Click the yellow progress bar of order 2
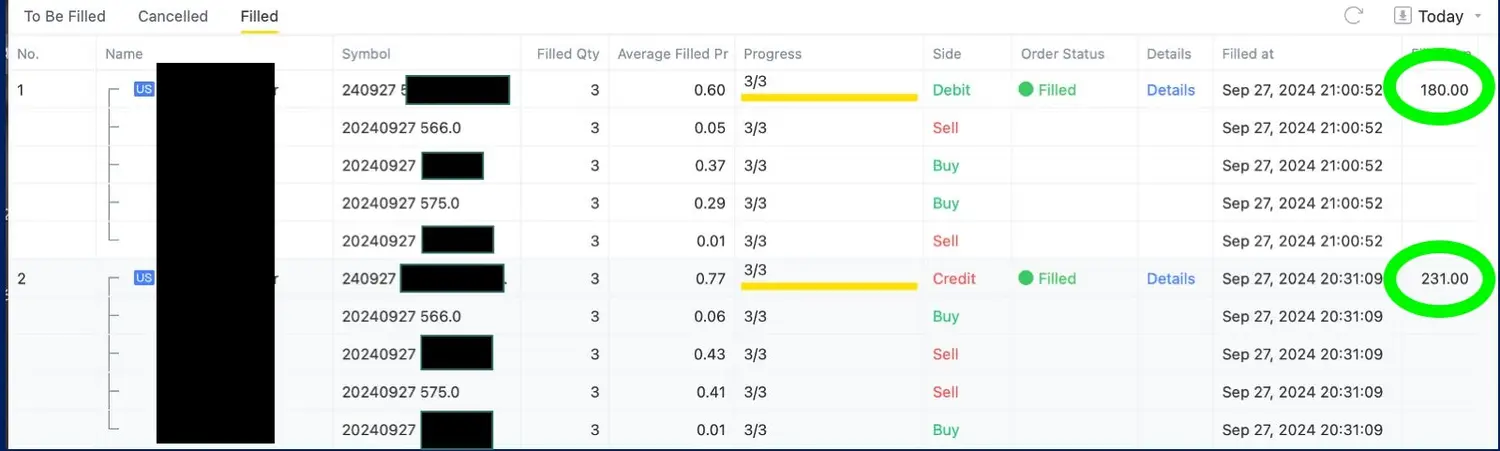 pyautogui.click(x=828, y=286)
